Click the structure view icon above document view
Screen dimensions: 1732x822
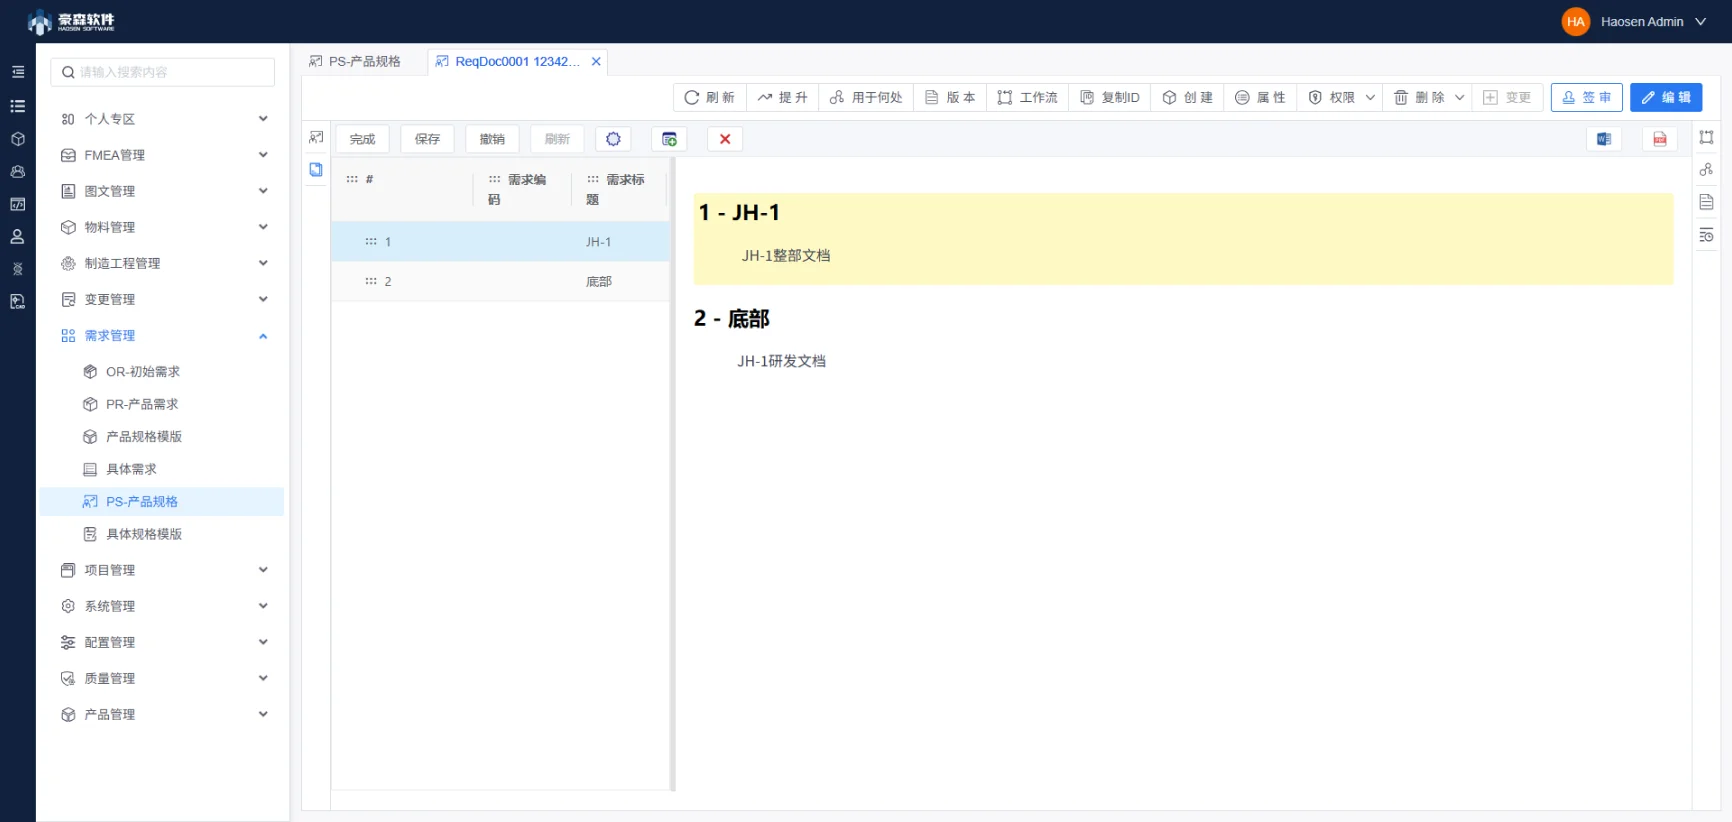tap(316, 137)
